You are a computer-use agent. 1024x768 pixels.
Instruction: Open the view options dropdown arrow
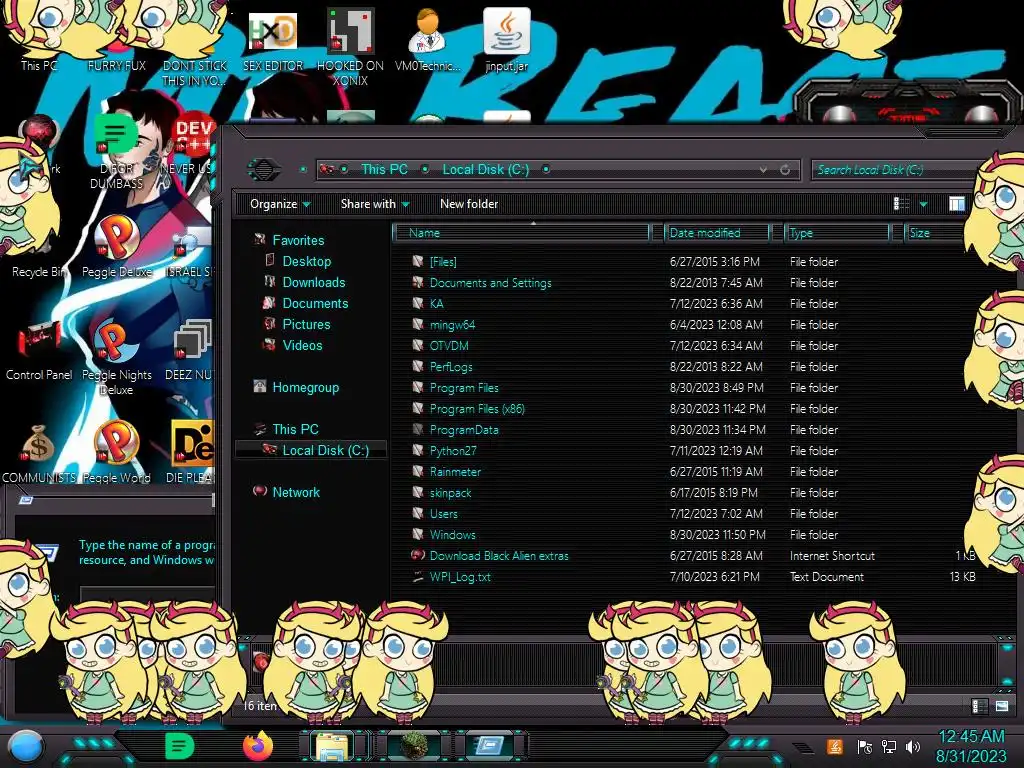pos(923,204)
